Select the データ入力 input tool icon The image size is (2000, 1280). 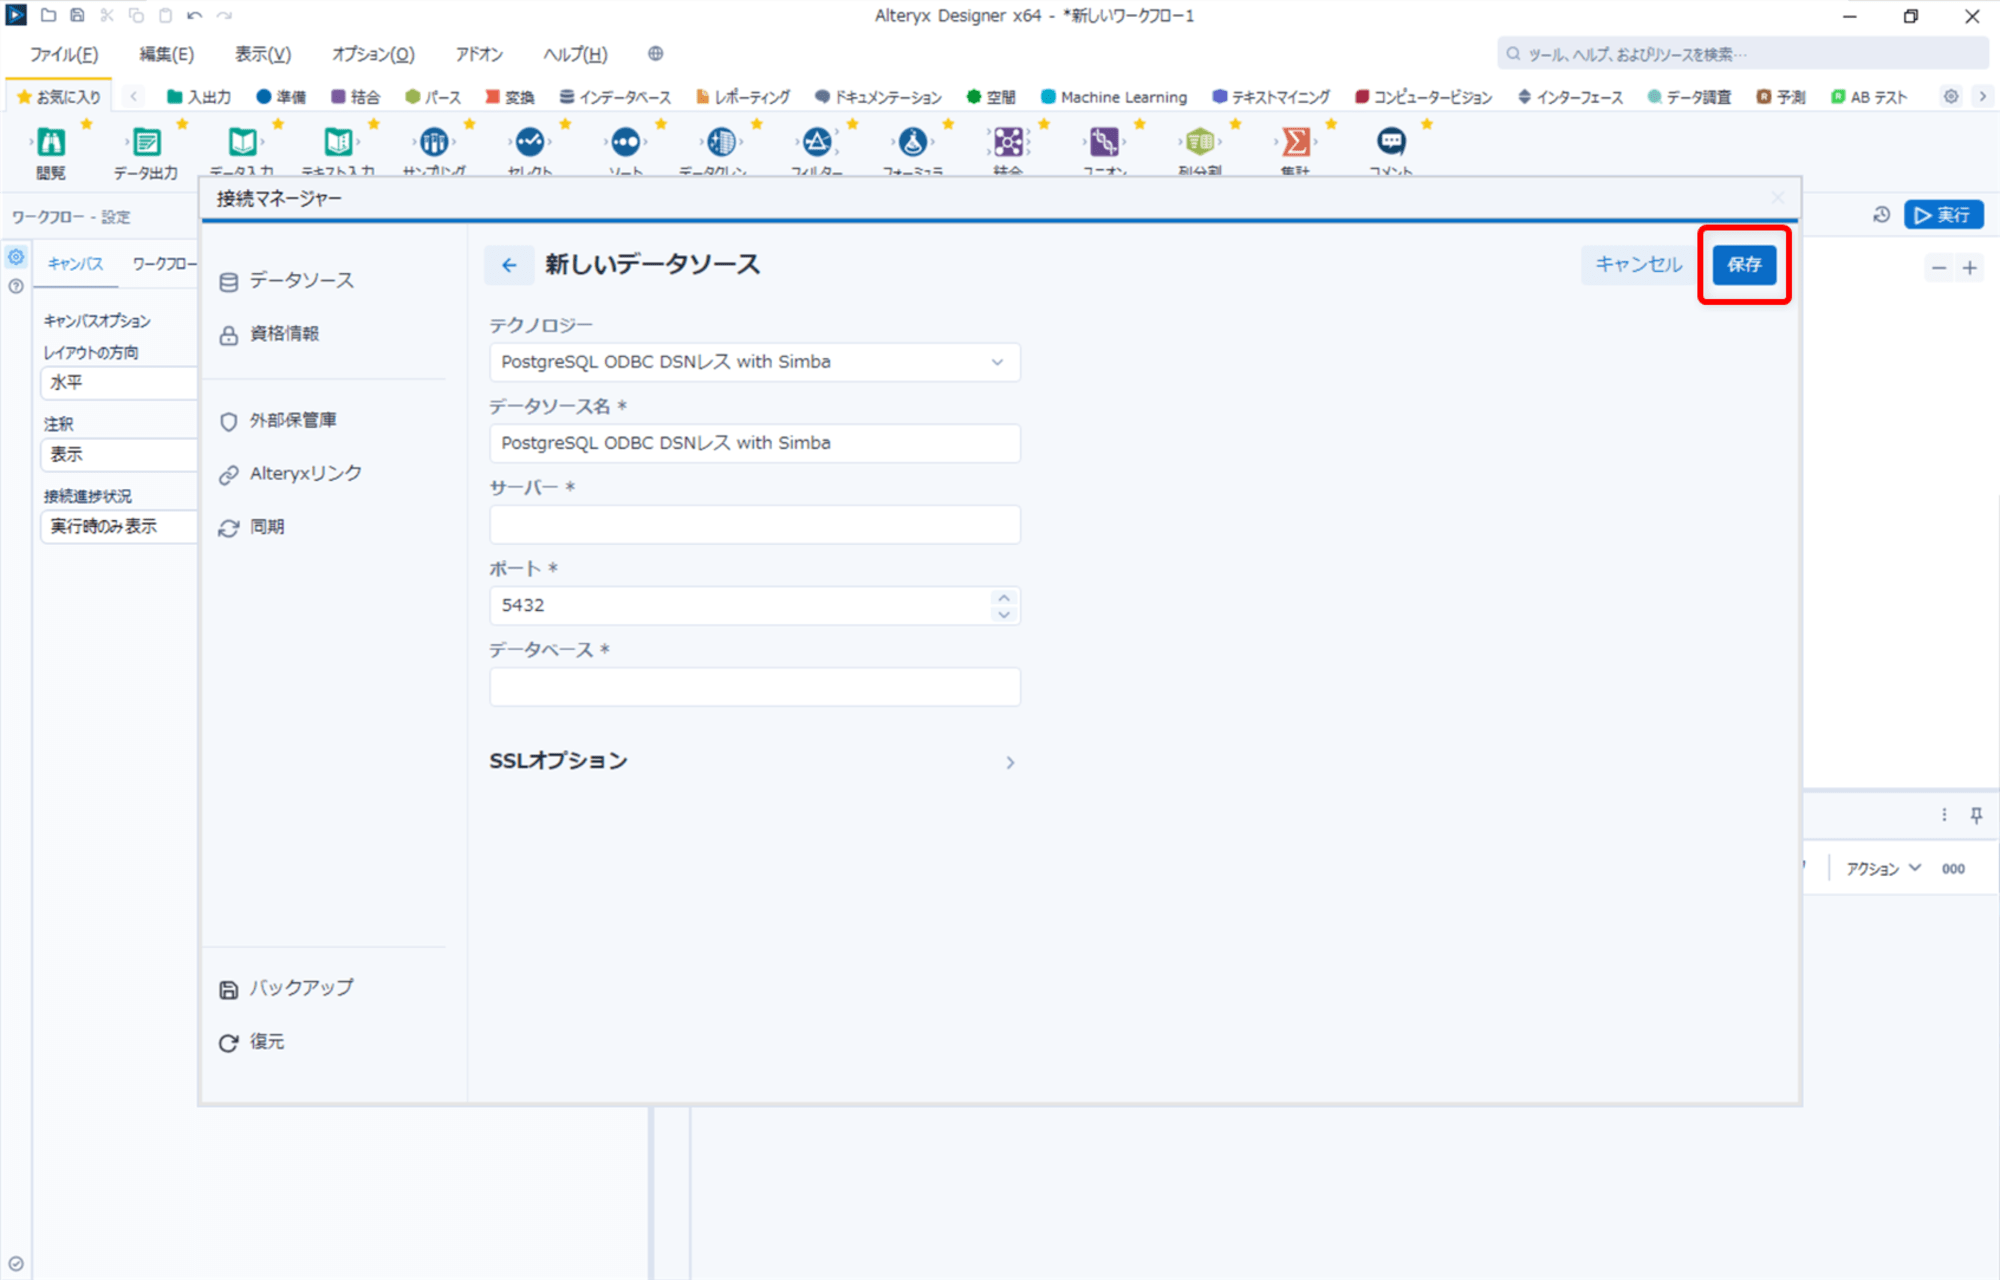point(243,142)
